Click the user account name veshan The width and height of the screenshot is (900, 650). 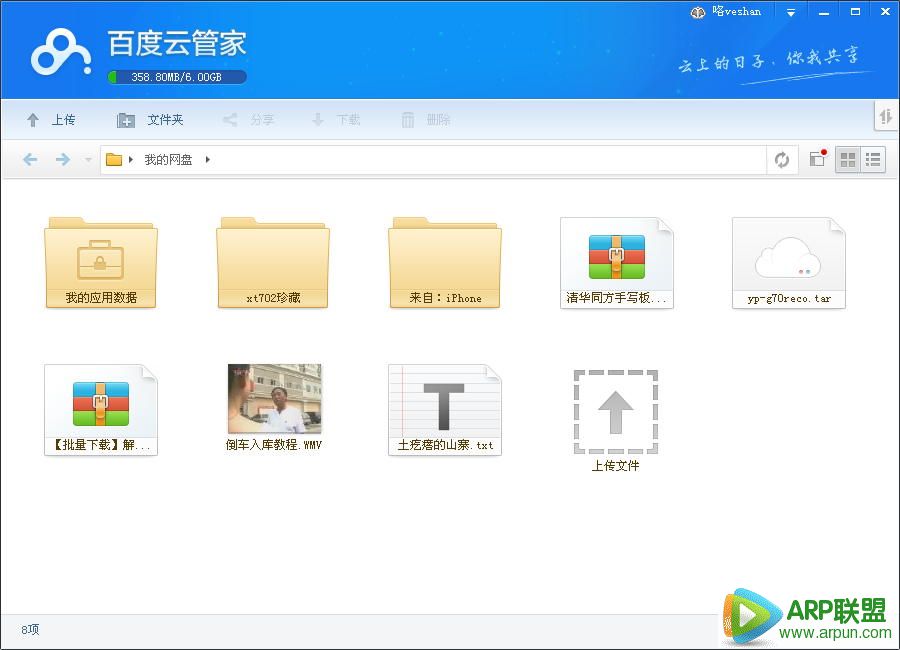pos(736,11)
